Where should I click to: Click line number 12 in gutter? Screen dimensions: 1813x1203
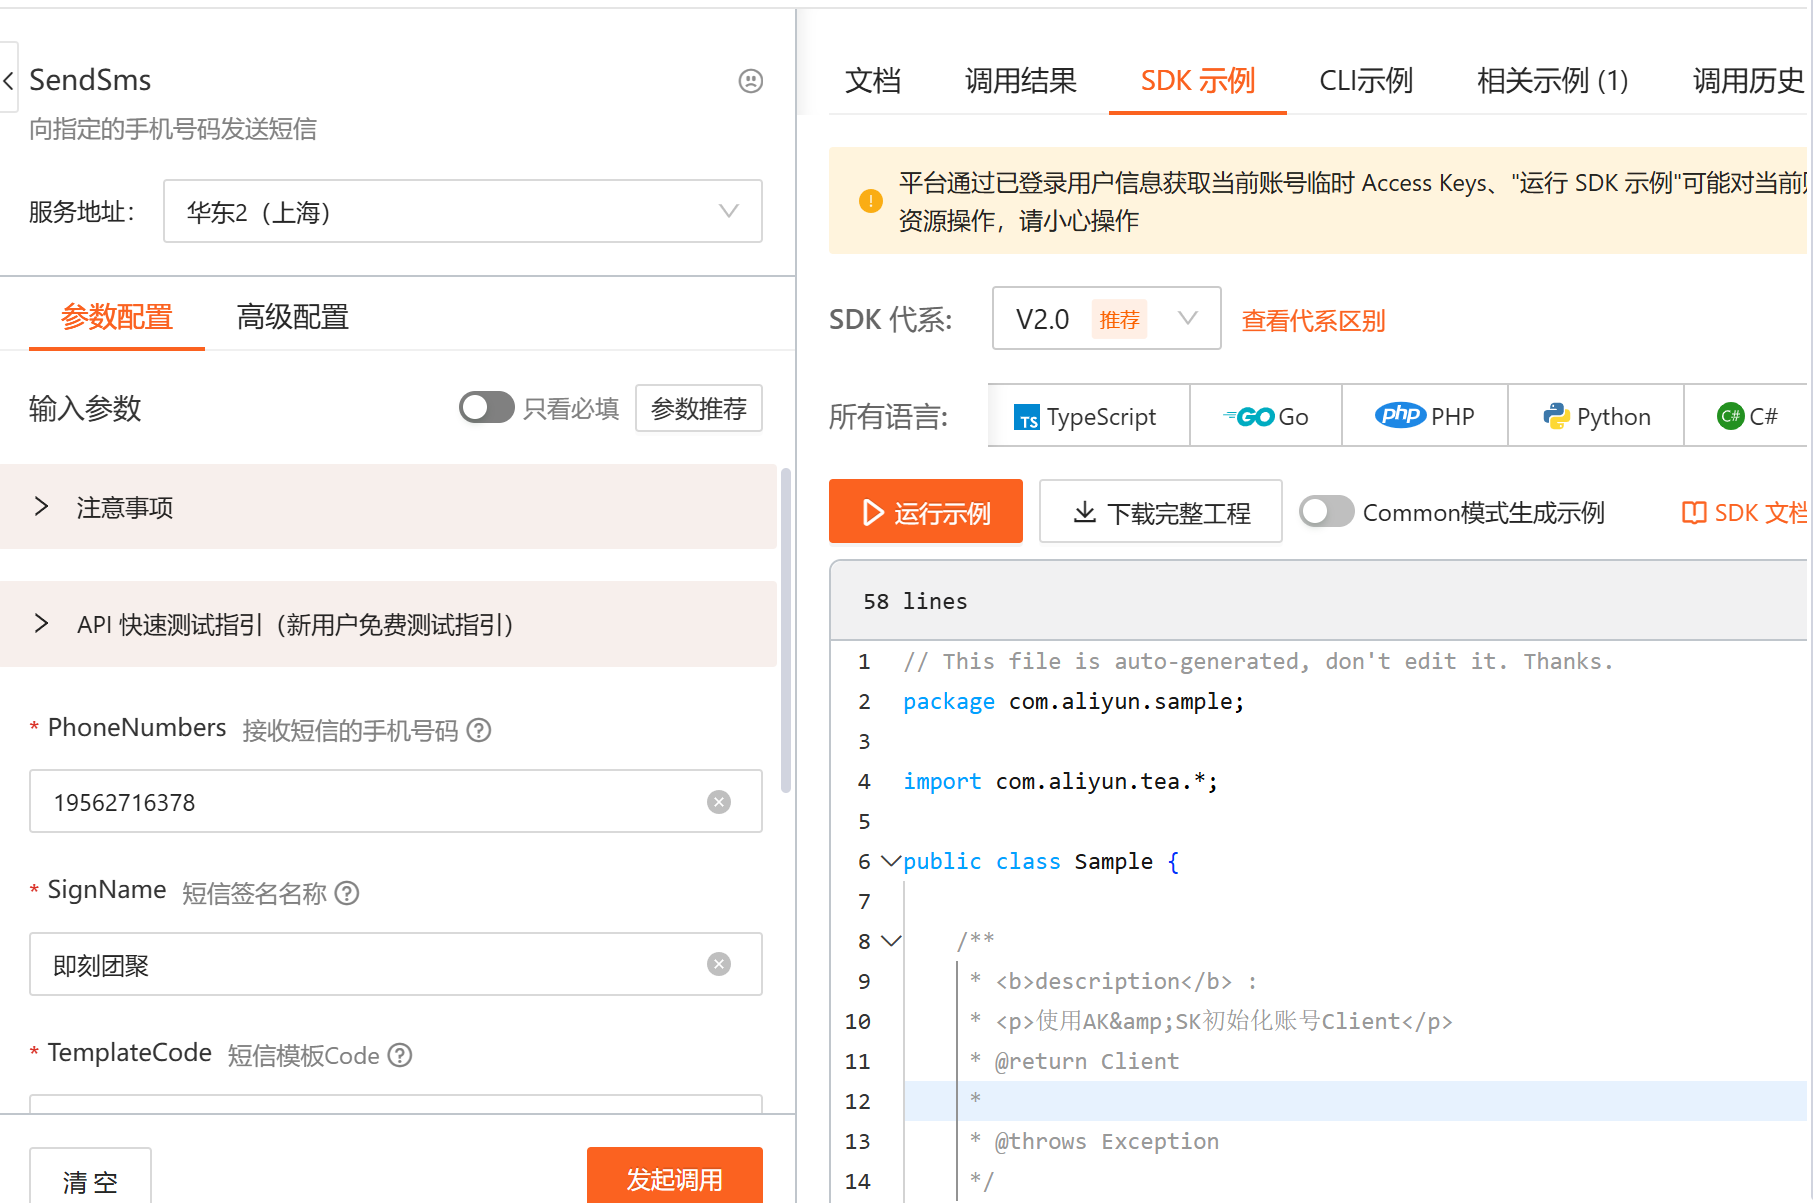(857, 1101)
